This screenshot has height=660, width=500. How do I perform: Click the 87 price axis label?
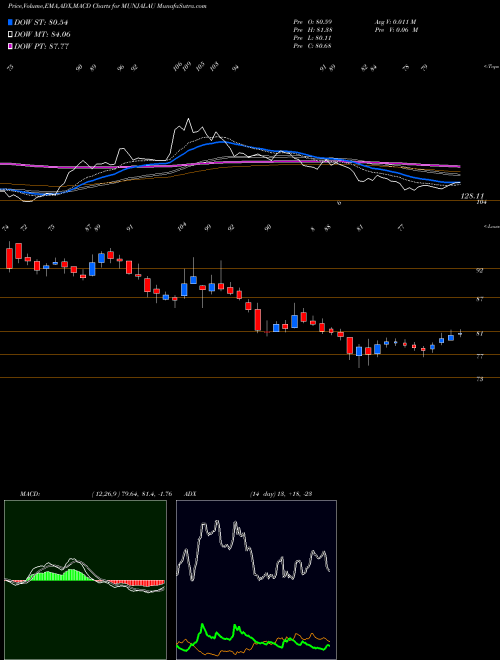479,299
